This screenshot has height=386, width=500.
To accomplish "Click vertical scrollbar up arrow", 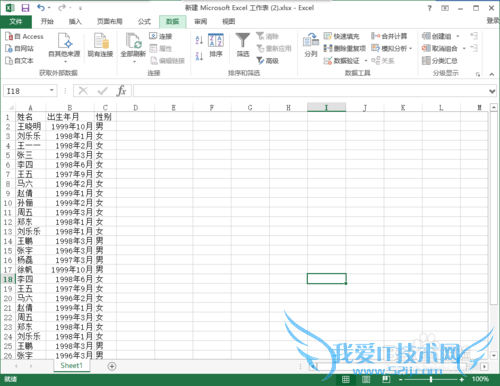I will [494, 107].
